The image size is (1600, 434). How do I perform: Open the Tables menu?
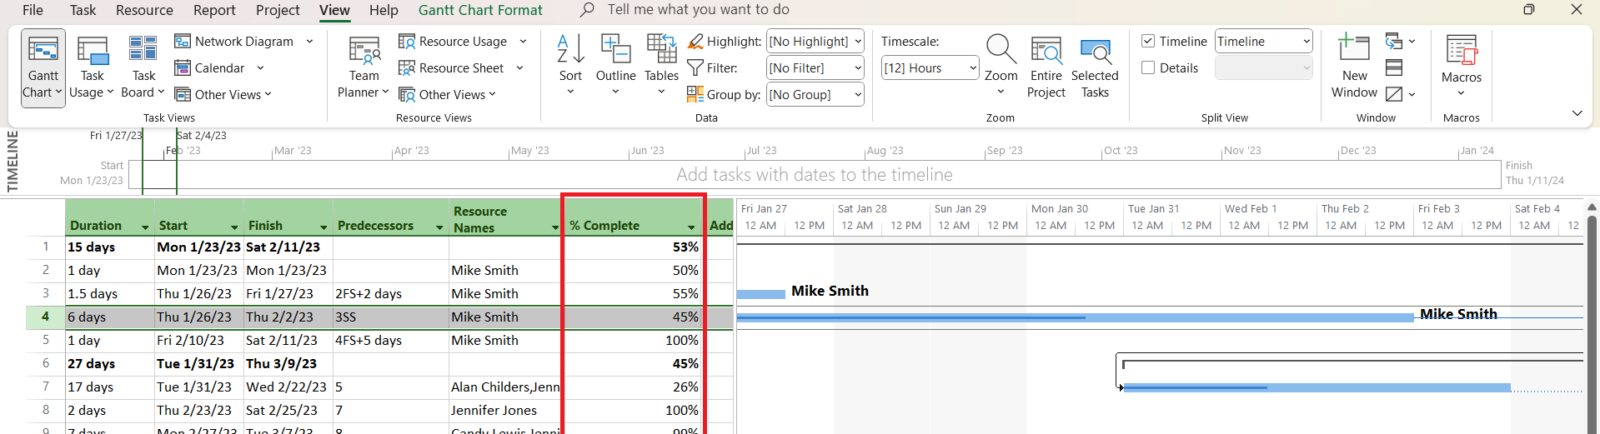point(661,65)
